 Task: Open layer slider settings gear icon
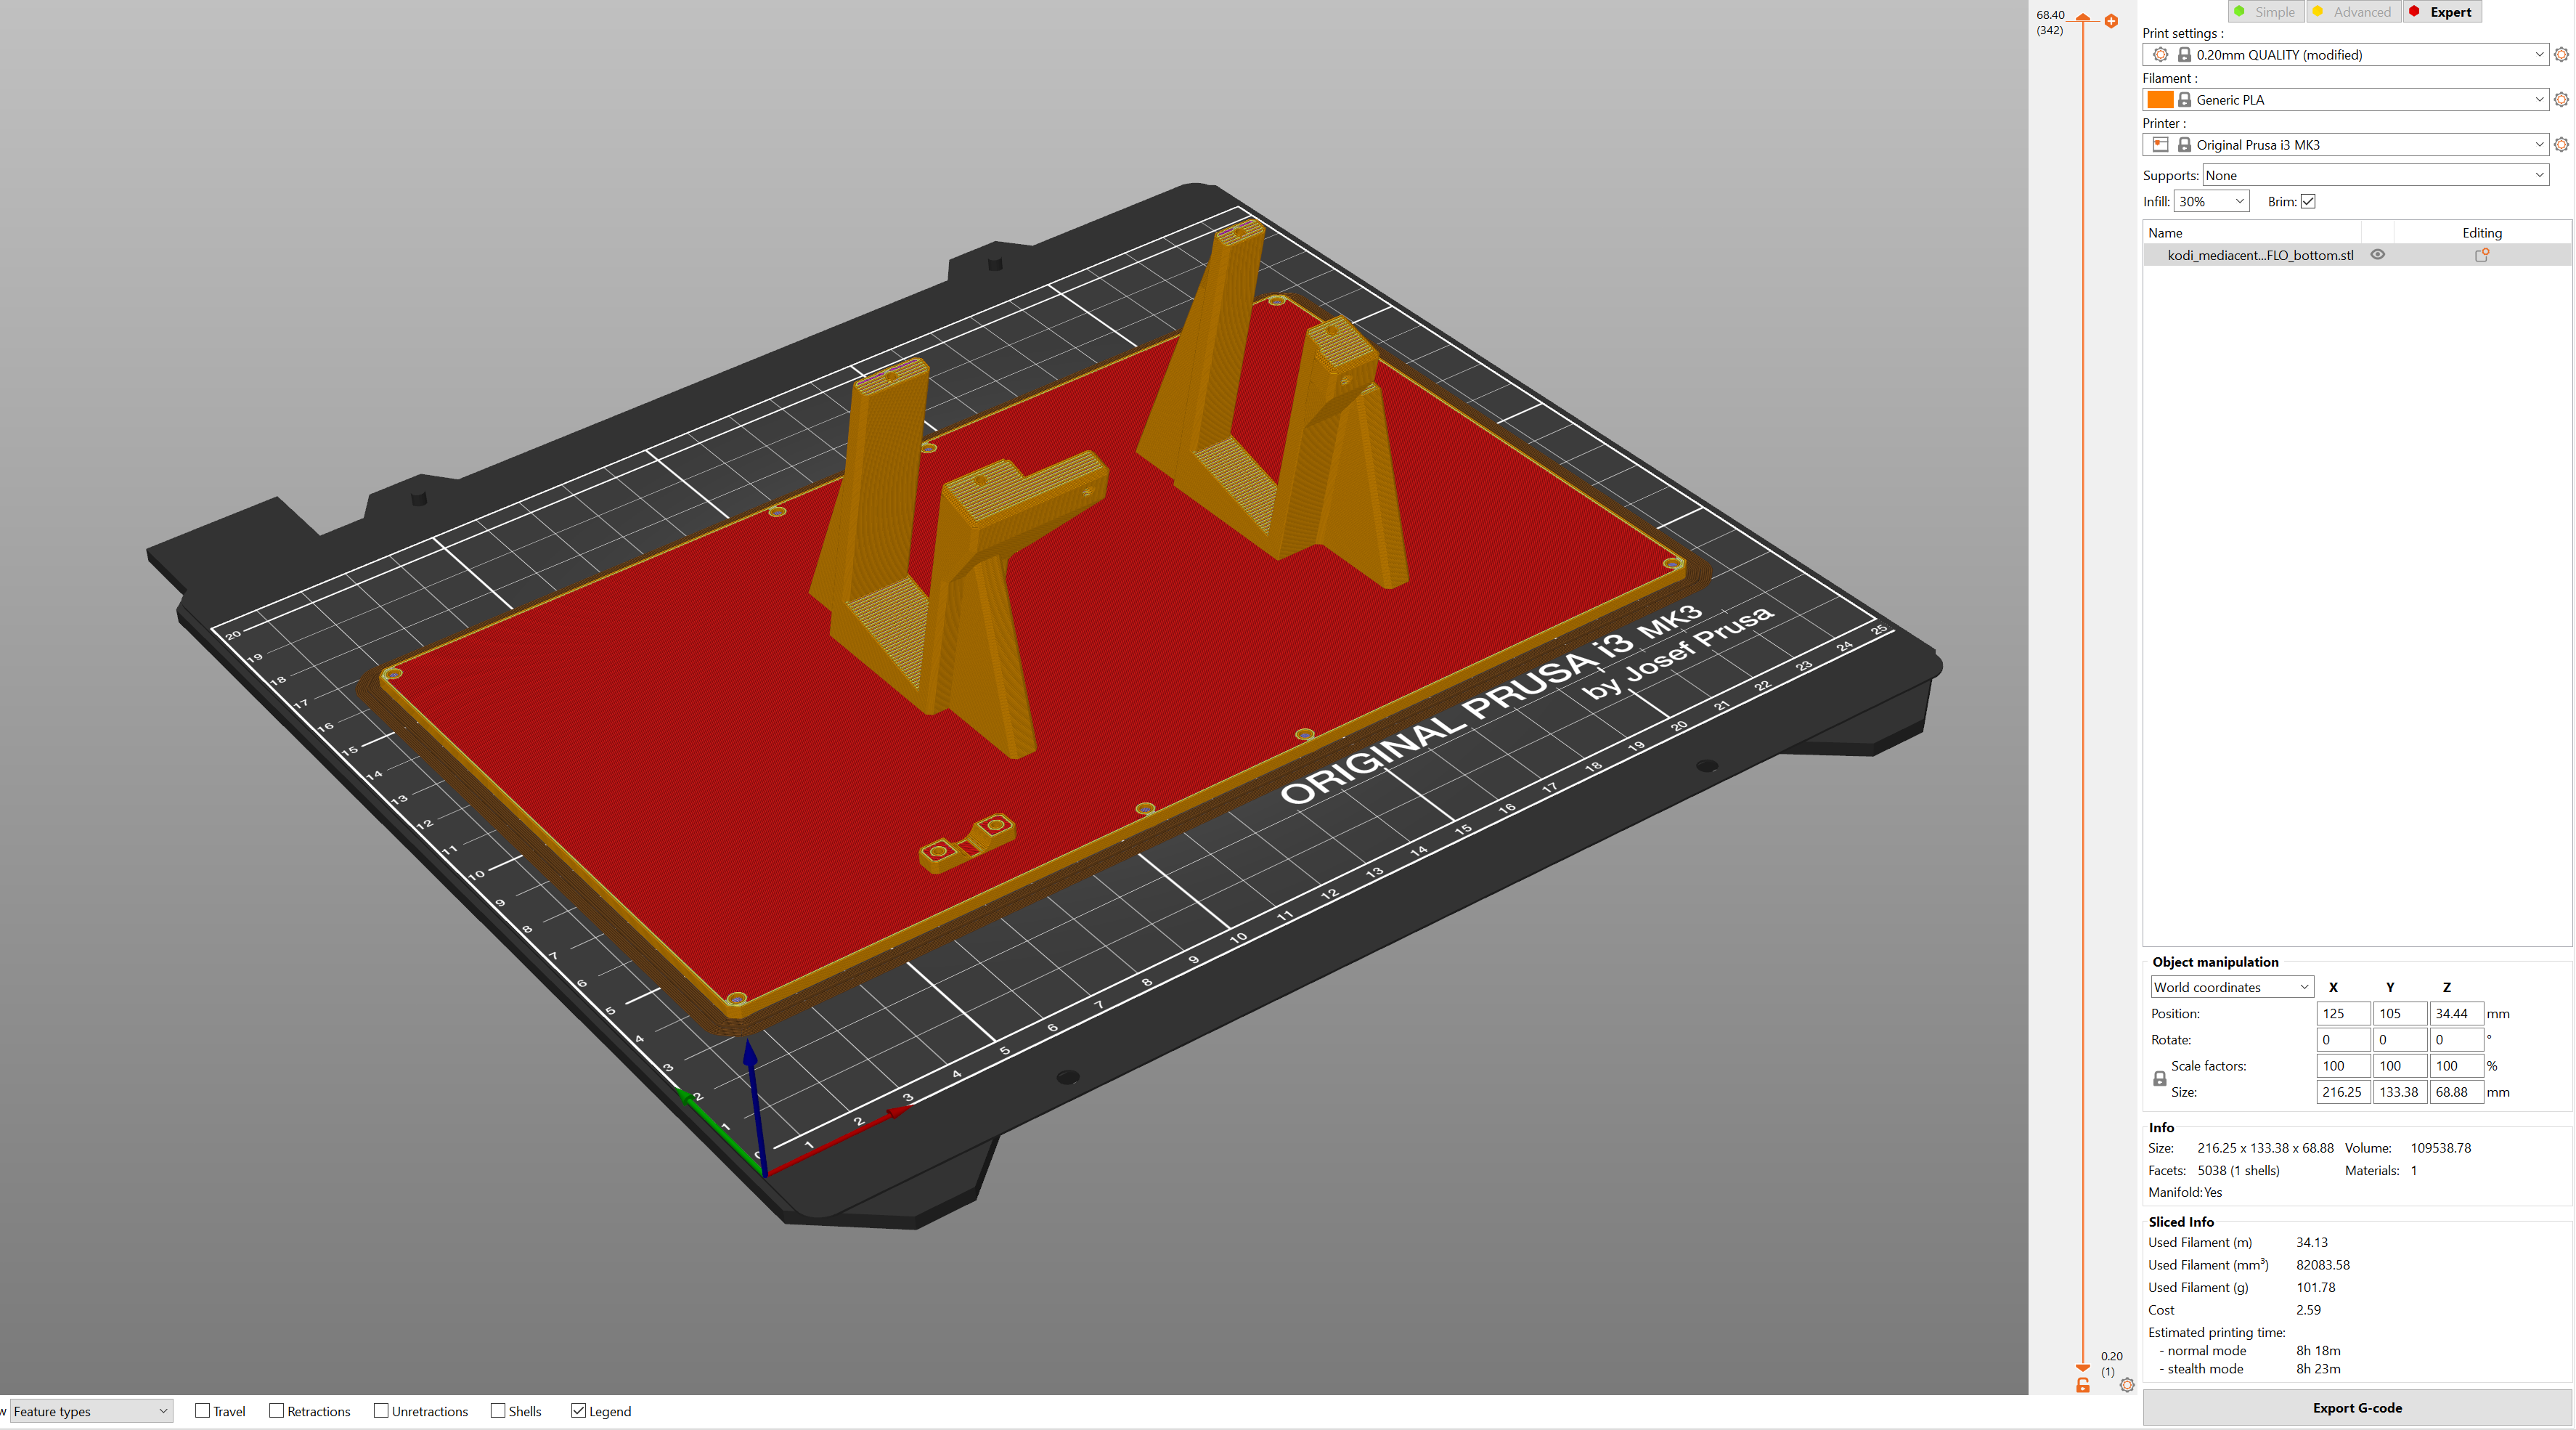point(2127,1385)
